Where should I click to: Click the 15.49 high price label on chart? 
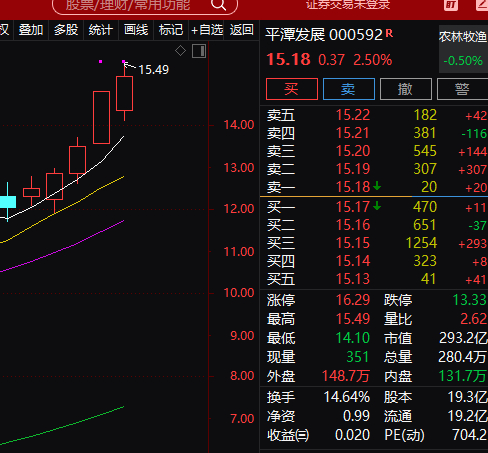coord(154,70)
